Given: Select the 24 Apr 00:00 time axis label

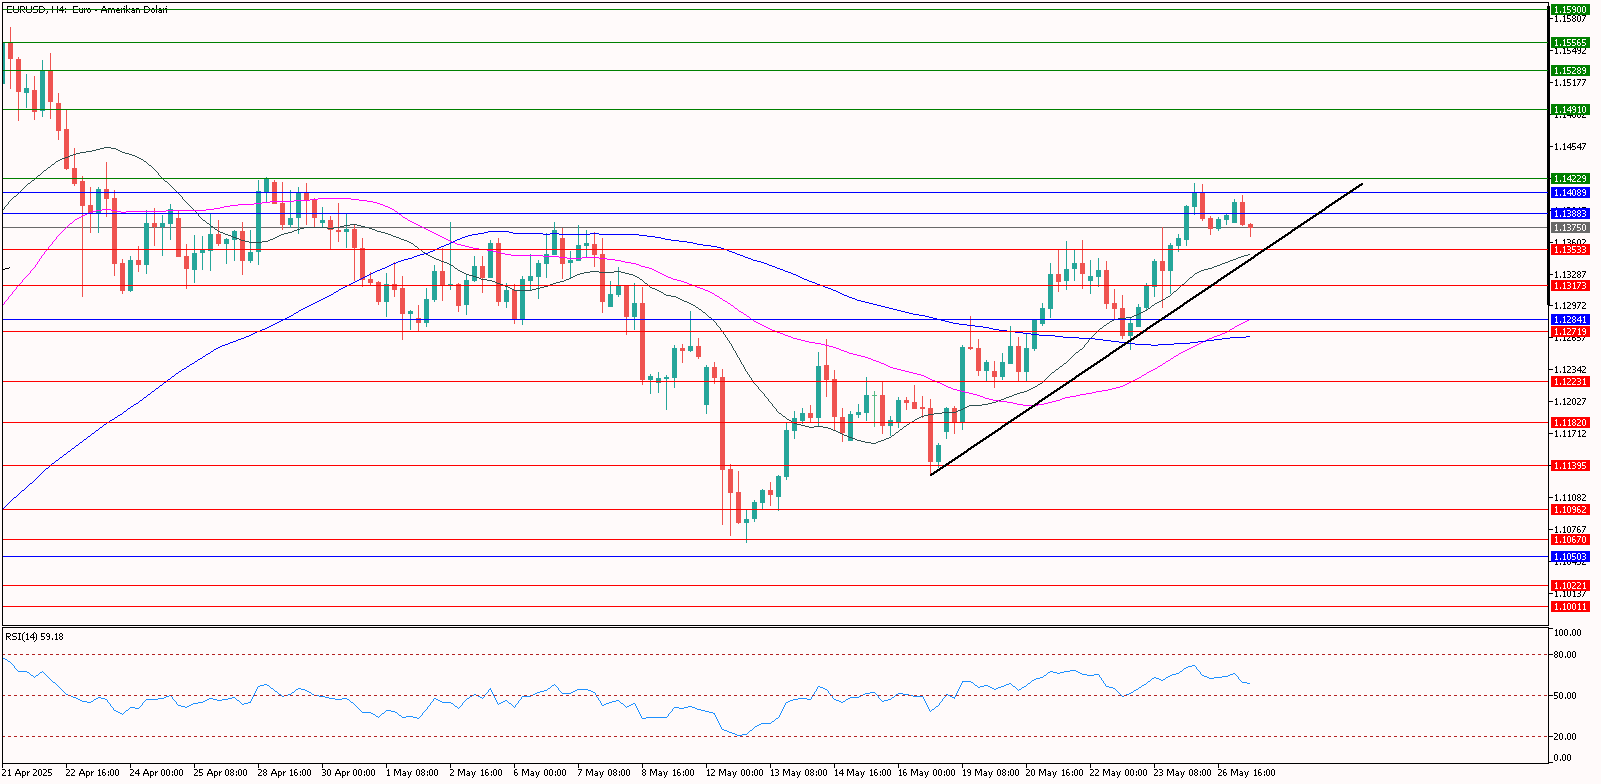Looking at the screenshot, I should (156, 773).
